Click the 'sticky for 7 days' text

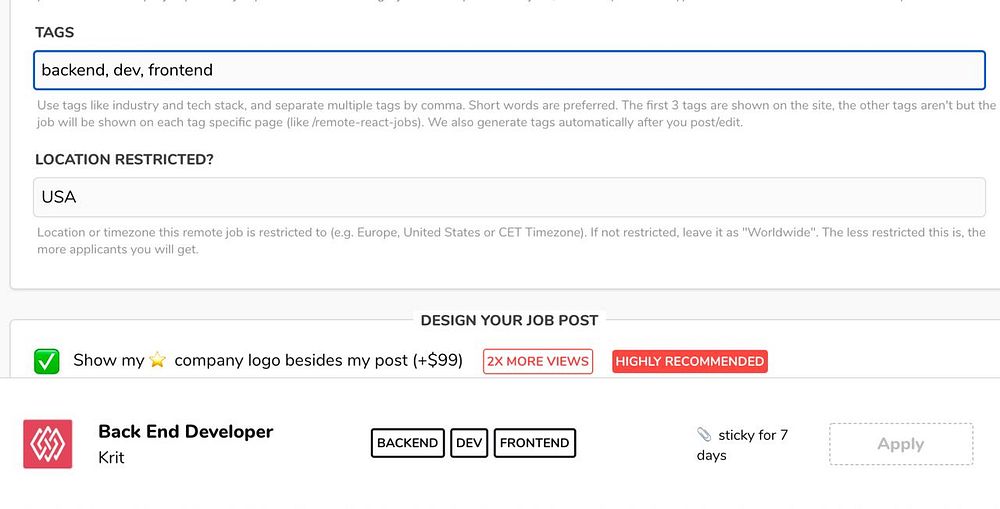[742, 445]
